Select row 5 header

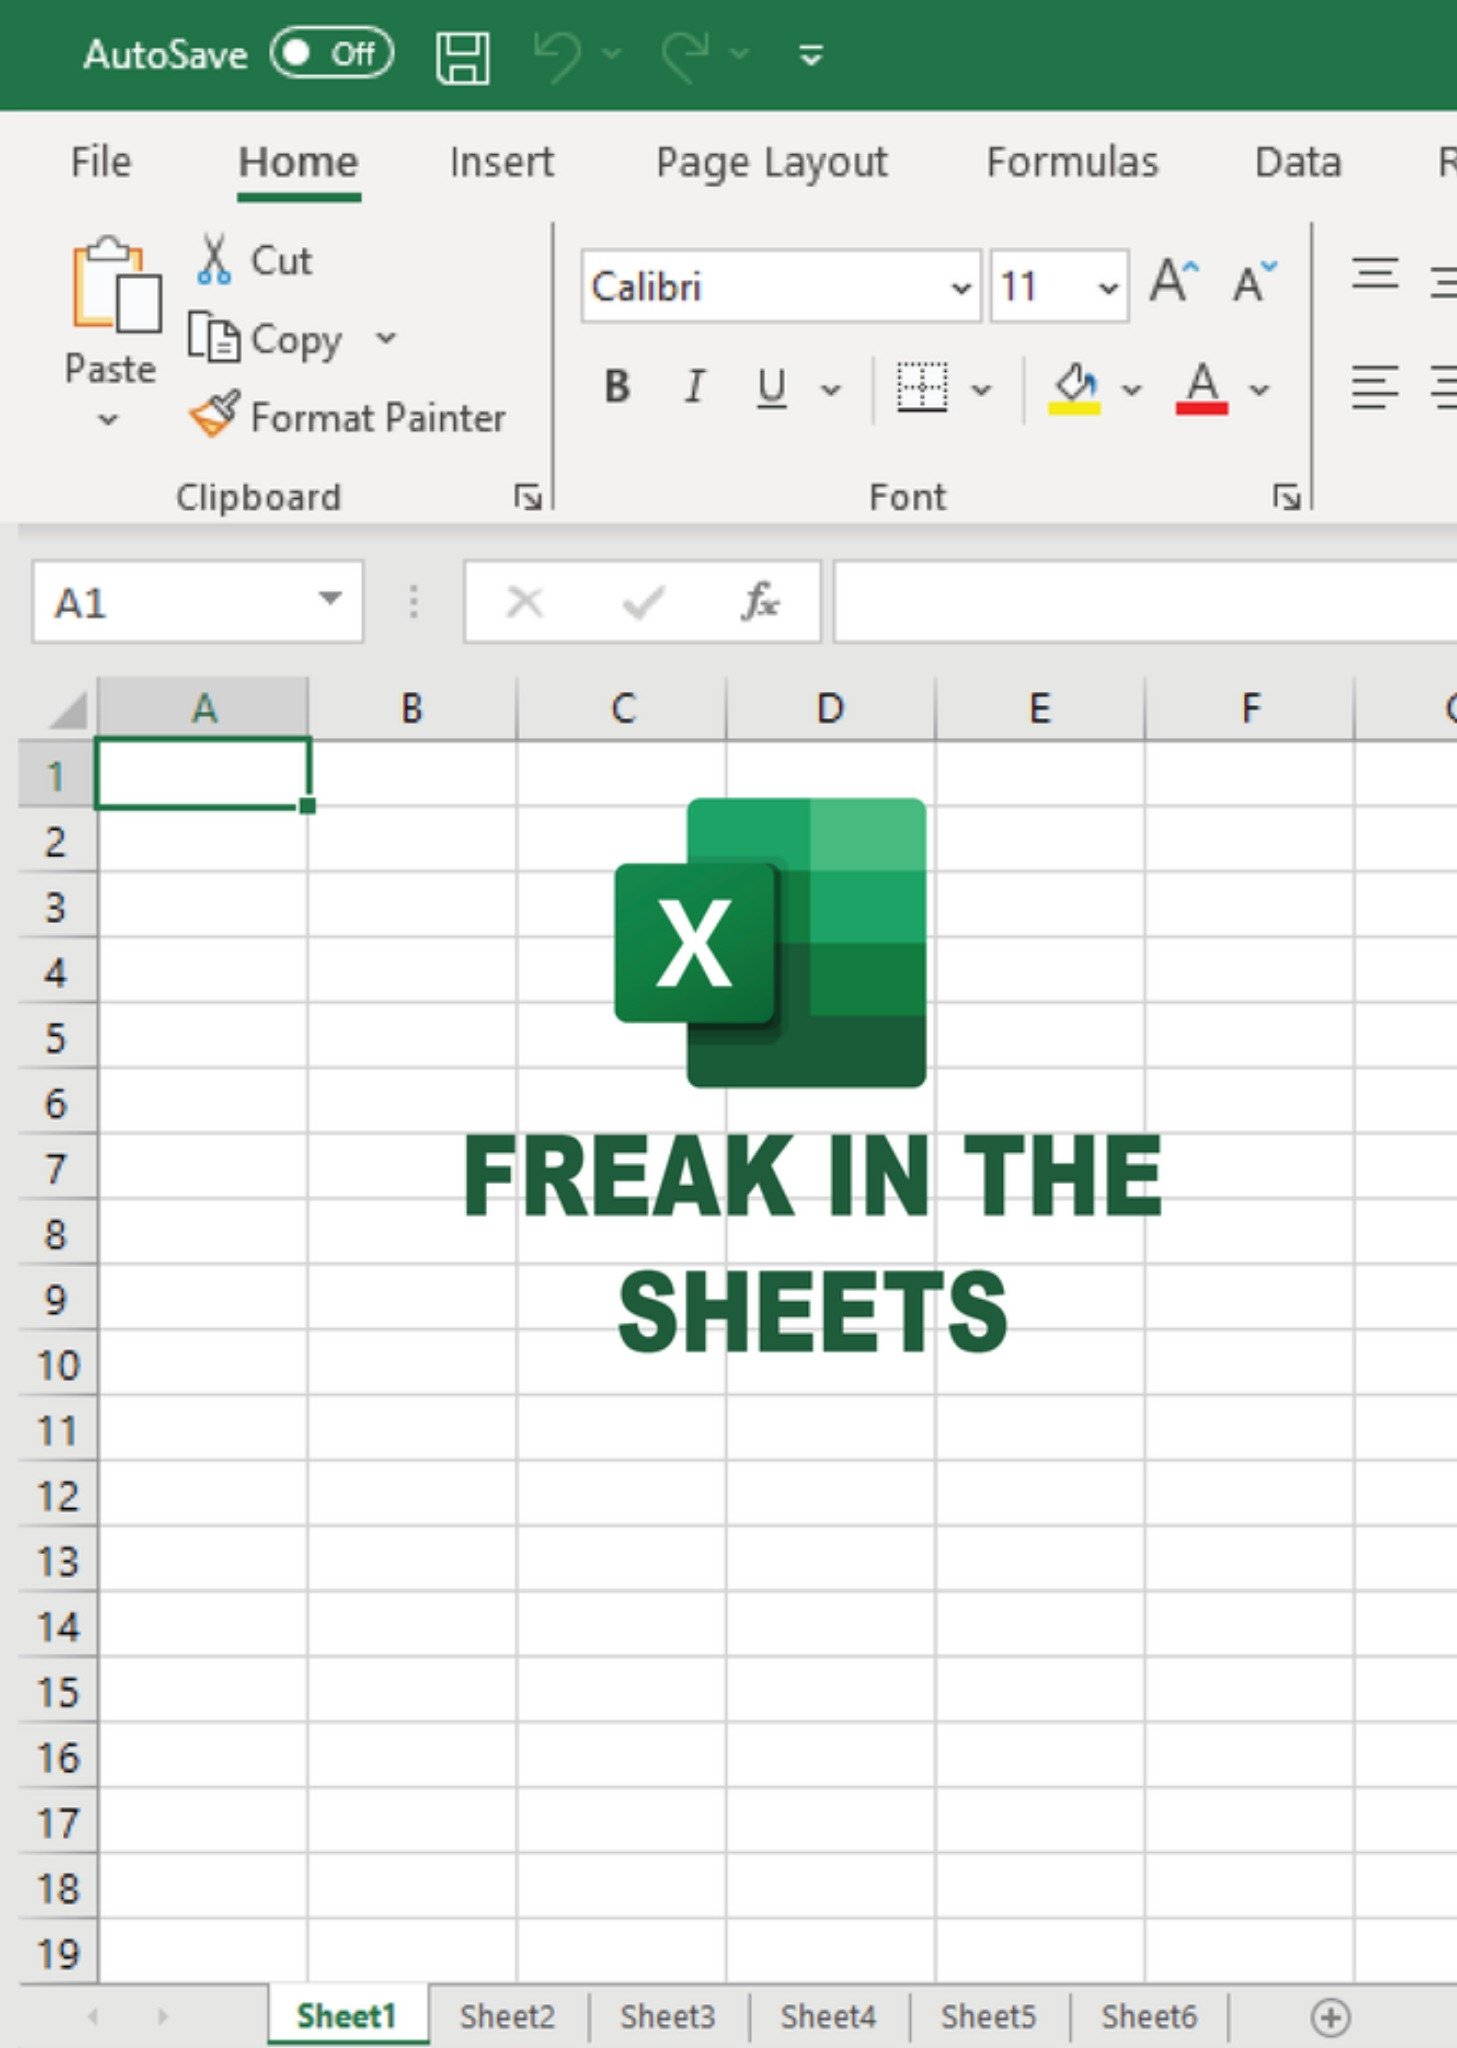tap(57, 1038)
